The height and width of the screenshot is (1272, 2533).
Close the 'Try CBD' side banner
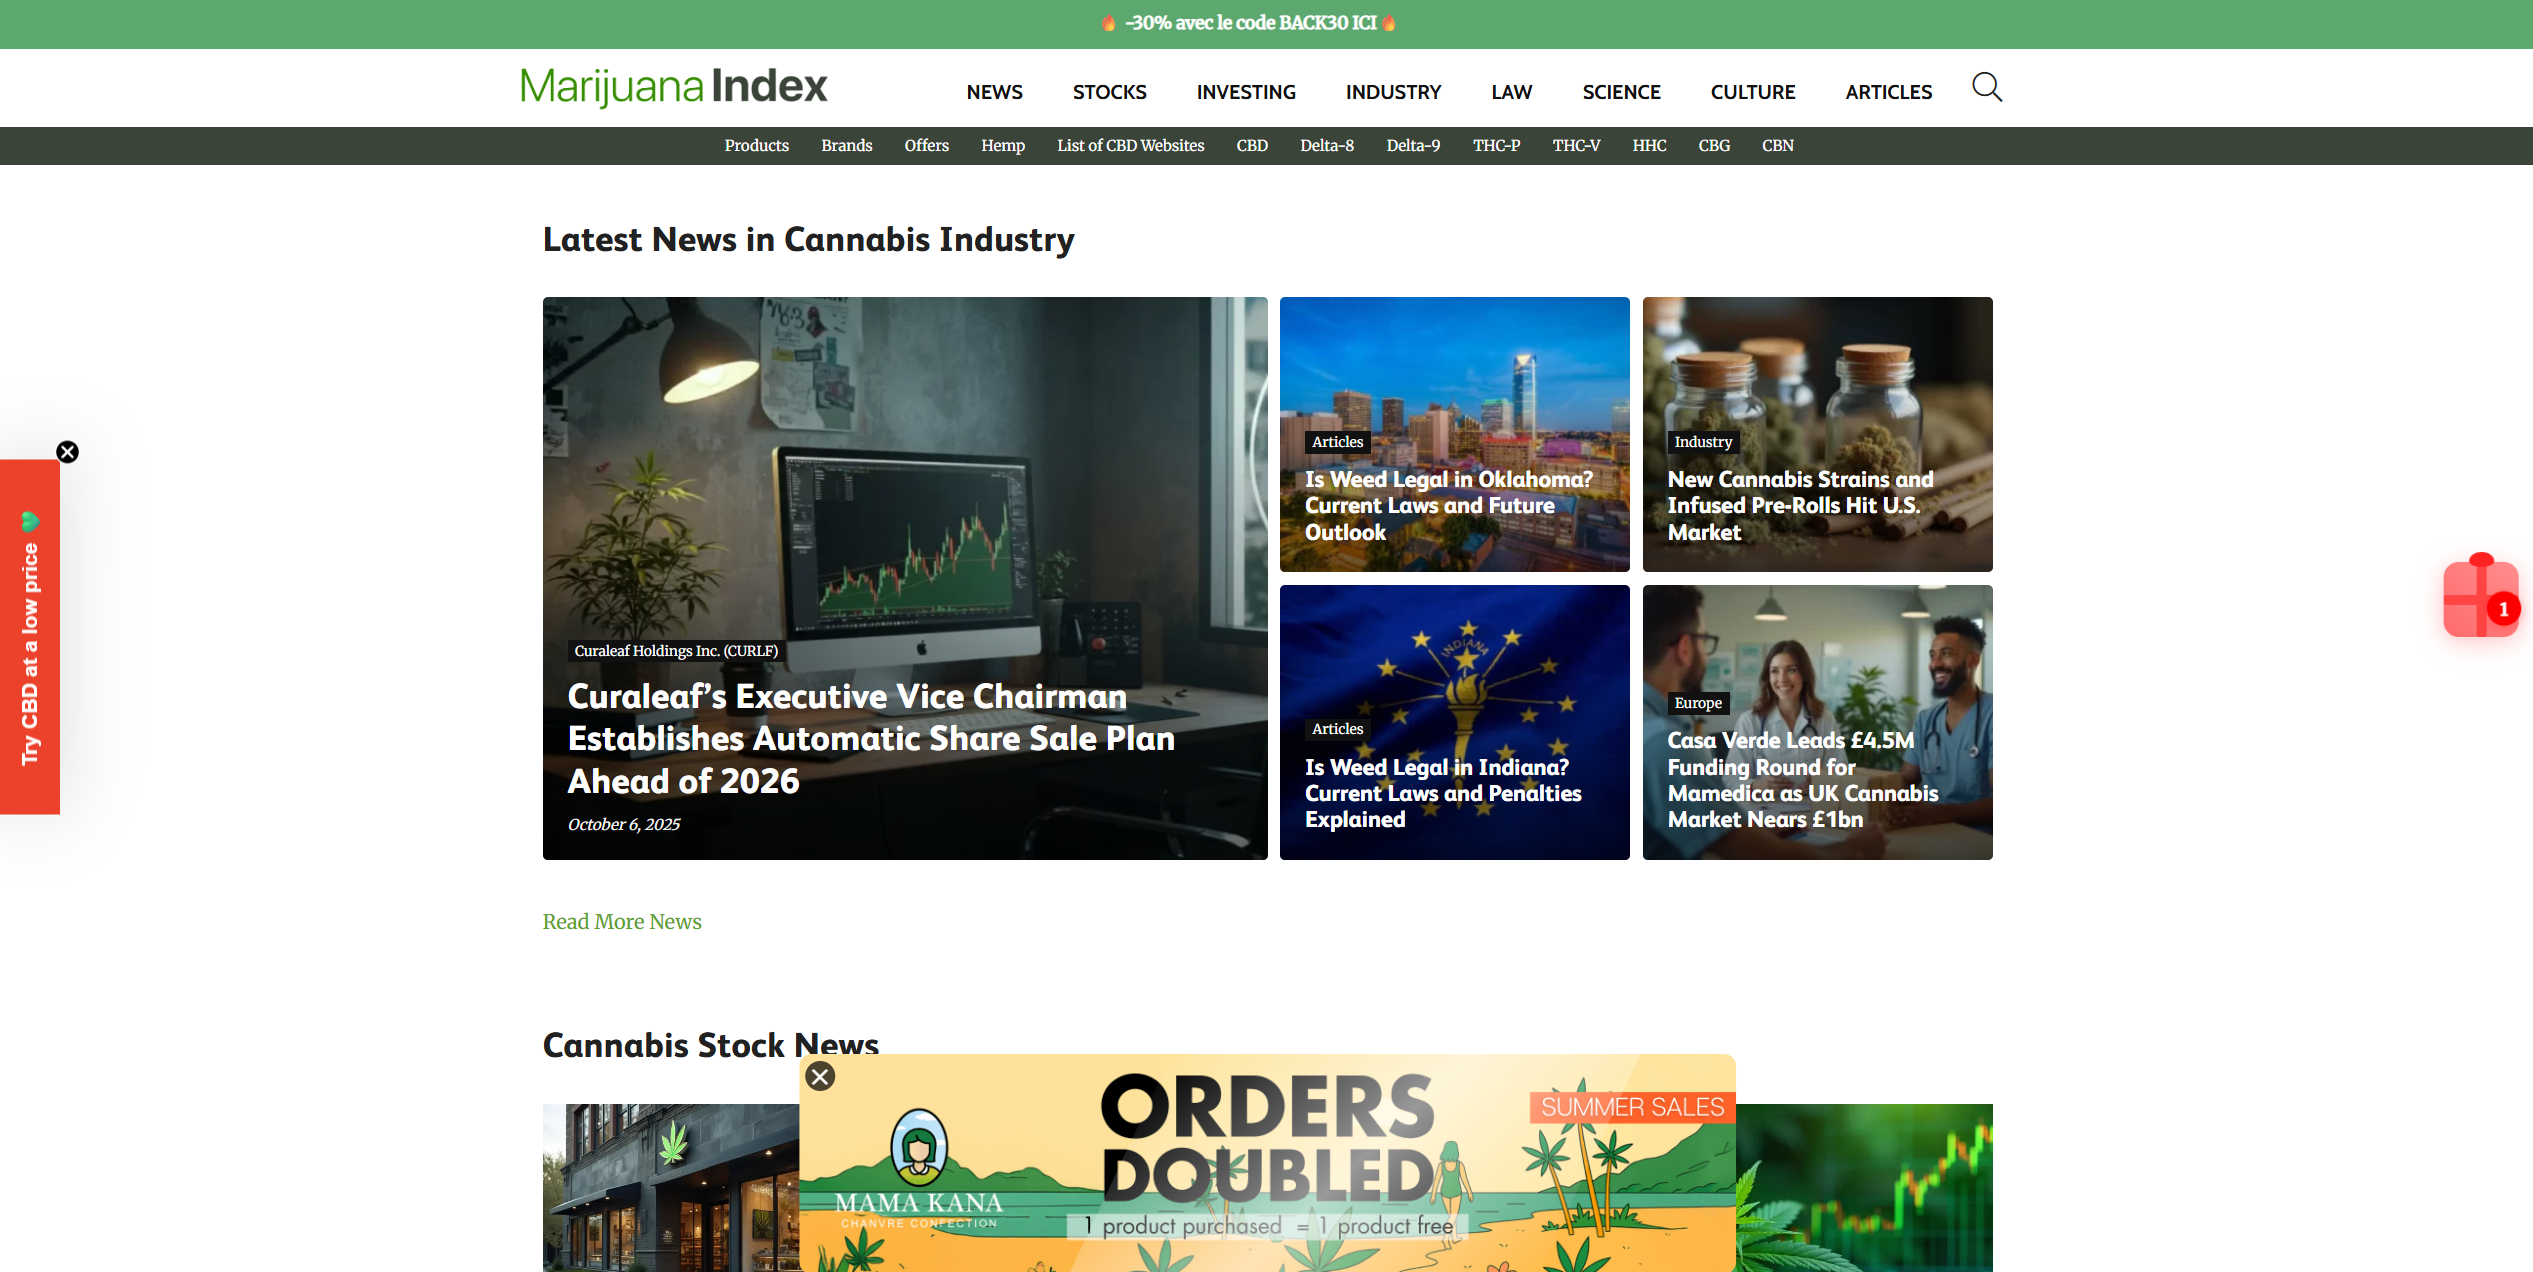(x=67, y=452)
